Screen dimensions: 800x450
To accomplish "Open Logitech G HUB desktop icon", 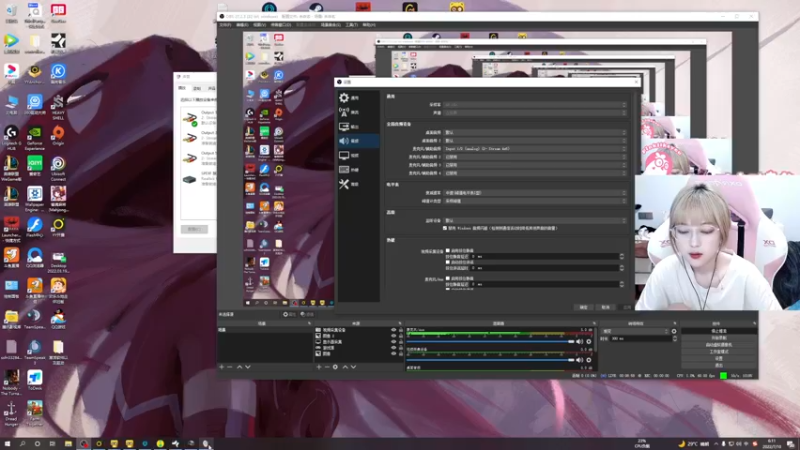I will tap(11, 139).
